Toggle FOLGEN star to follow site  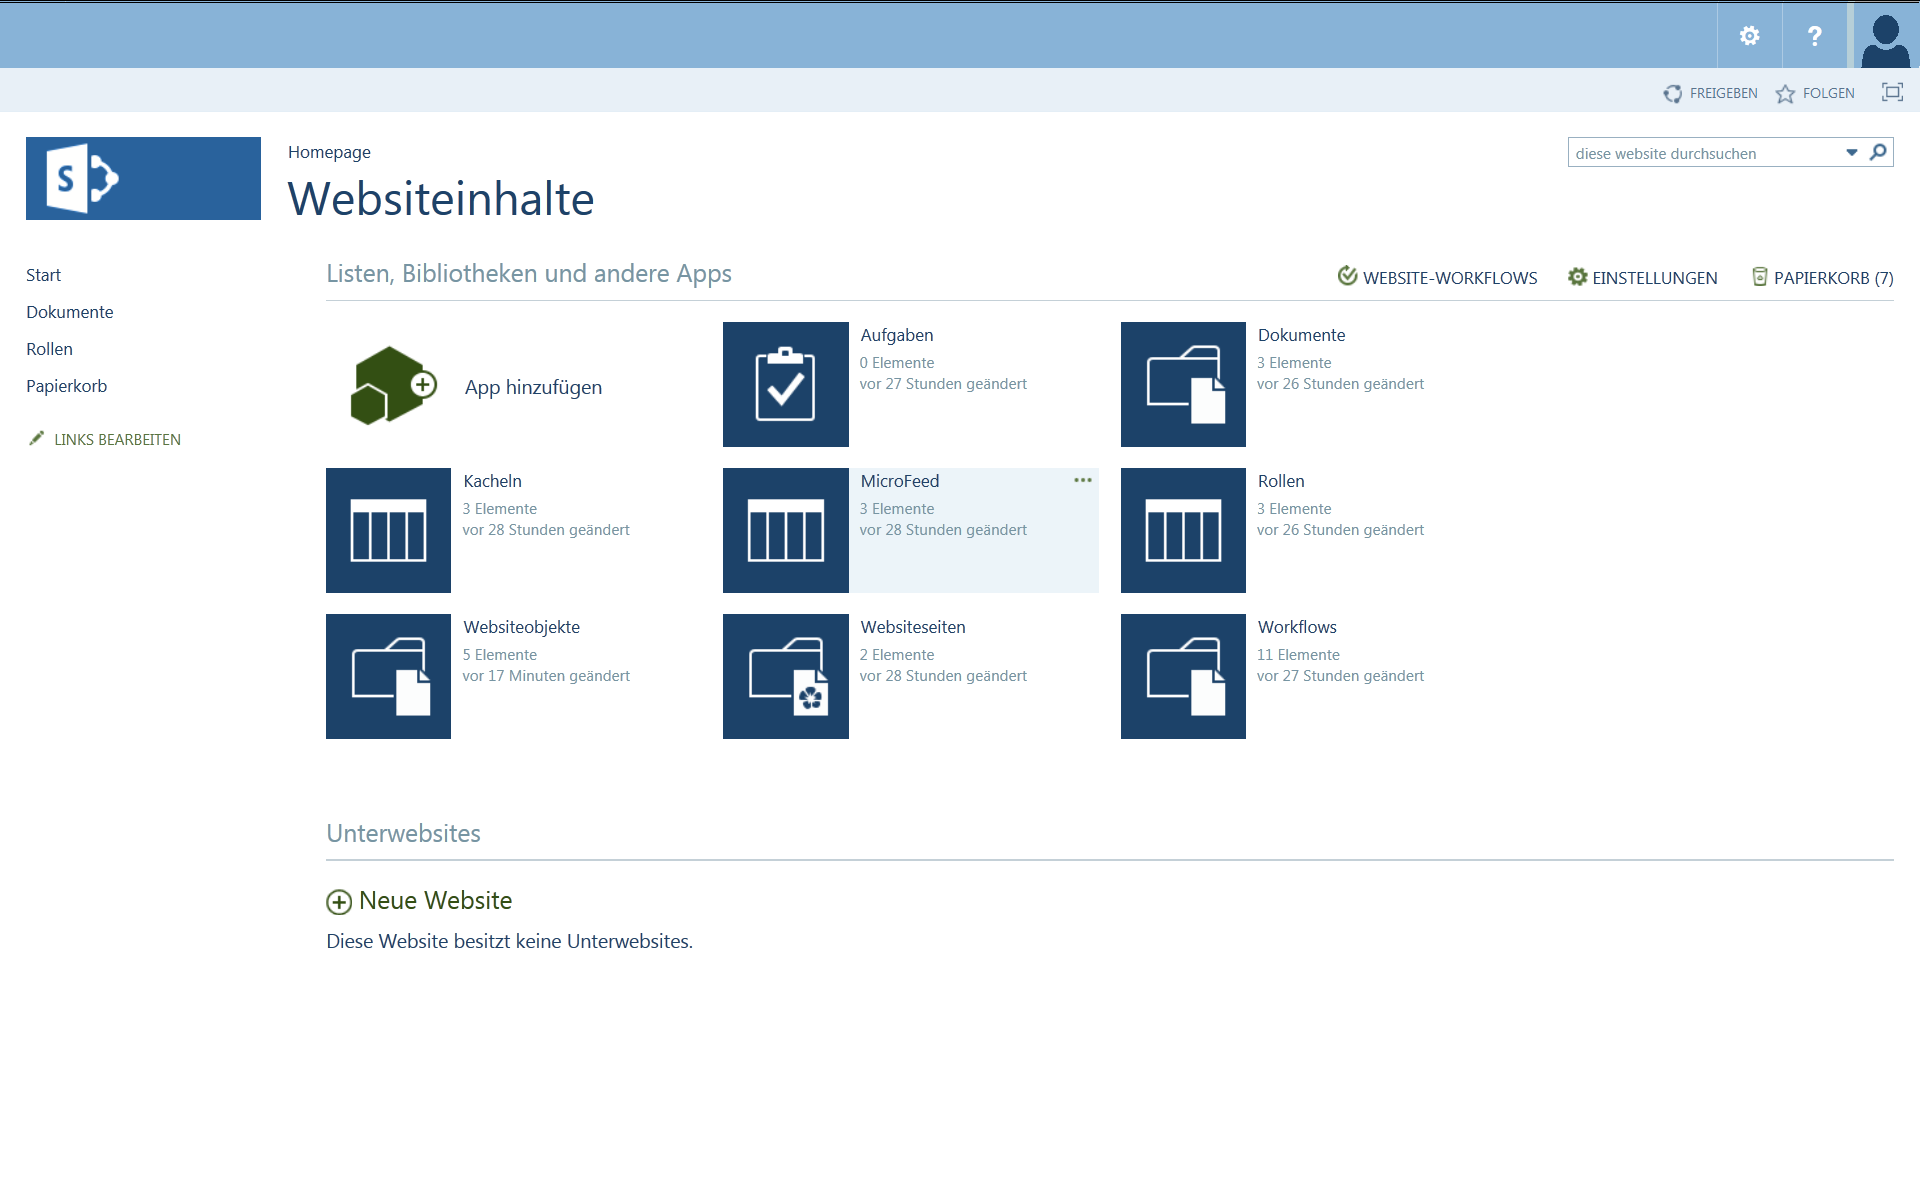coord(1815,93)
